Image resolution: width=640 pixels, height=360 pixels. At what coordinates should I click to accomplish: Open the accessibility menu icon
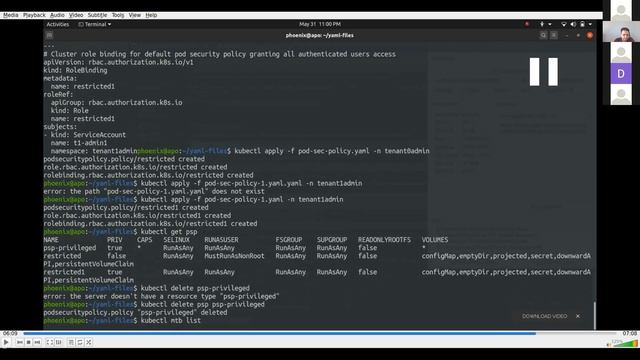(542, 24)
